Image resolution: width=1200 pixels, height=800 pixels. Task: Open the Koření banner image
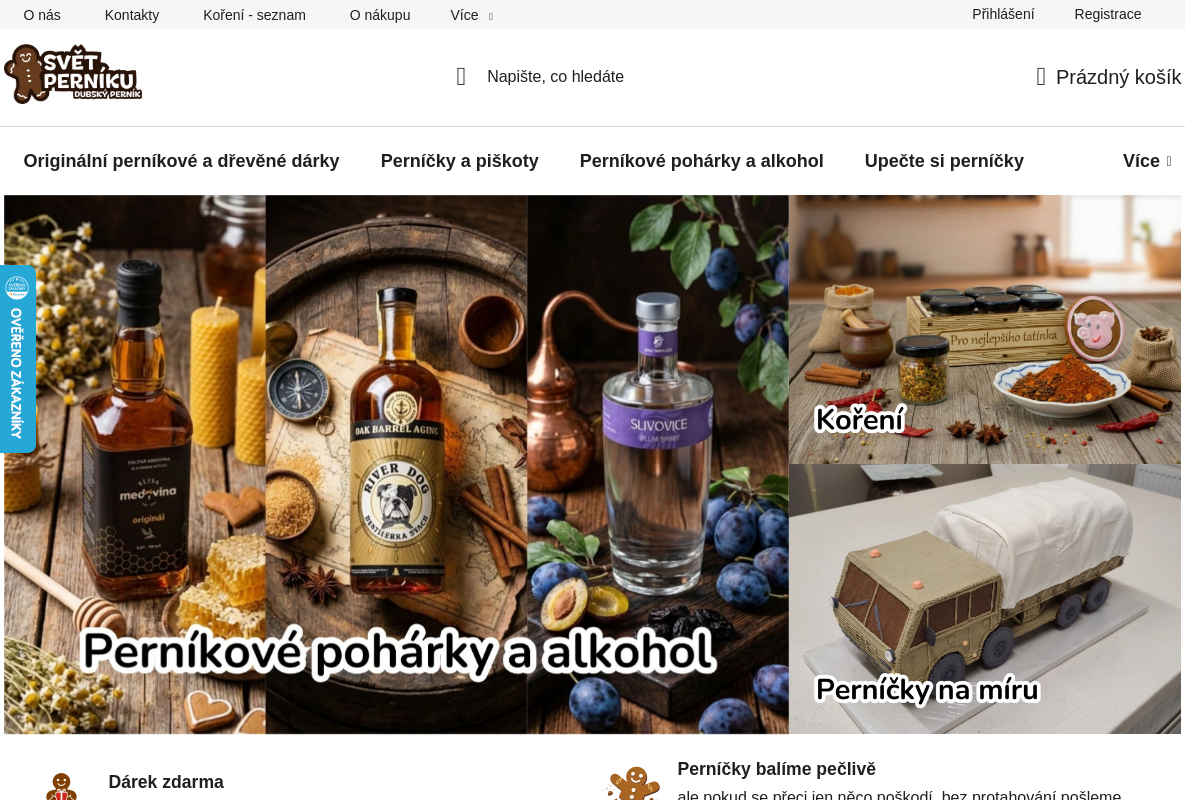point(985,329)
